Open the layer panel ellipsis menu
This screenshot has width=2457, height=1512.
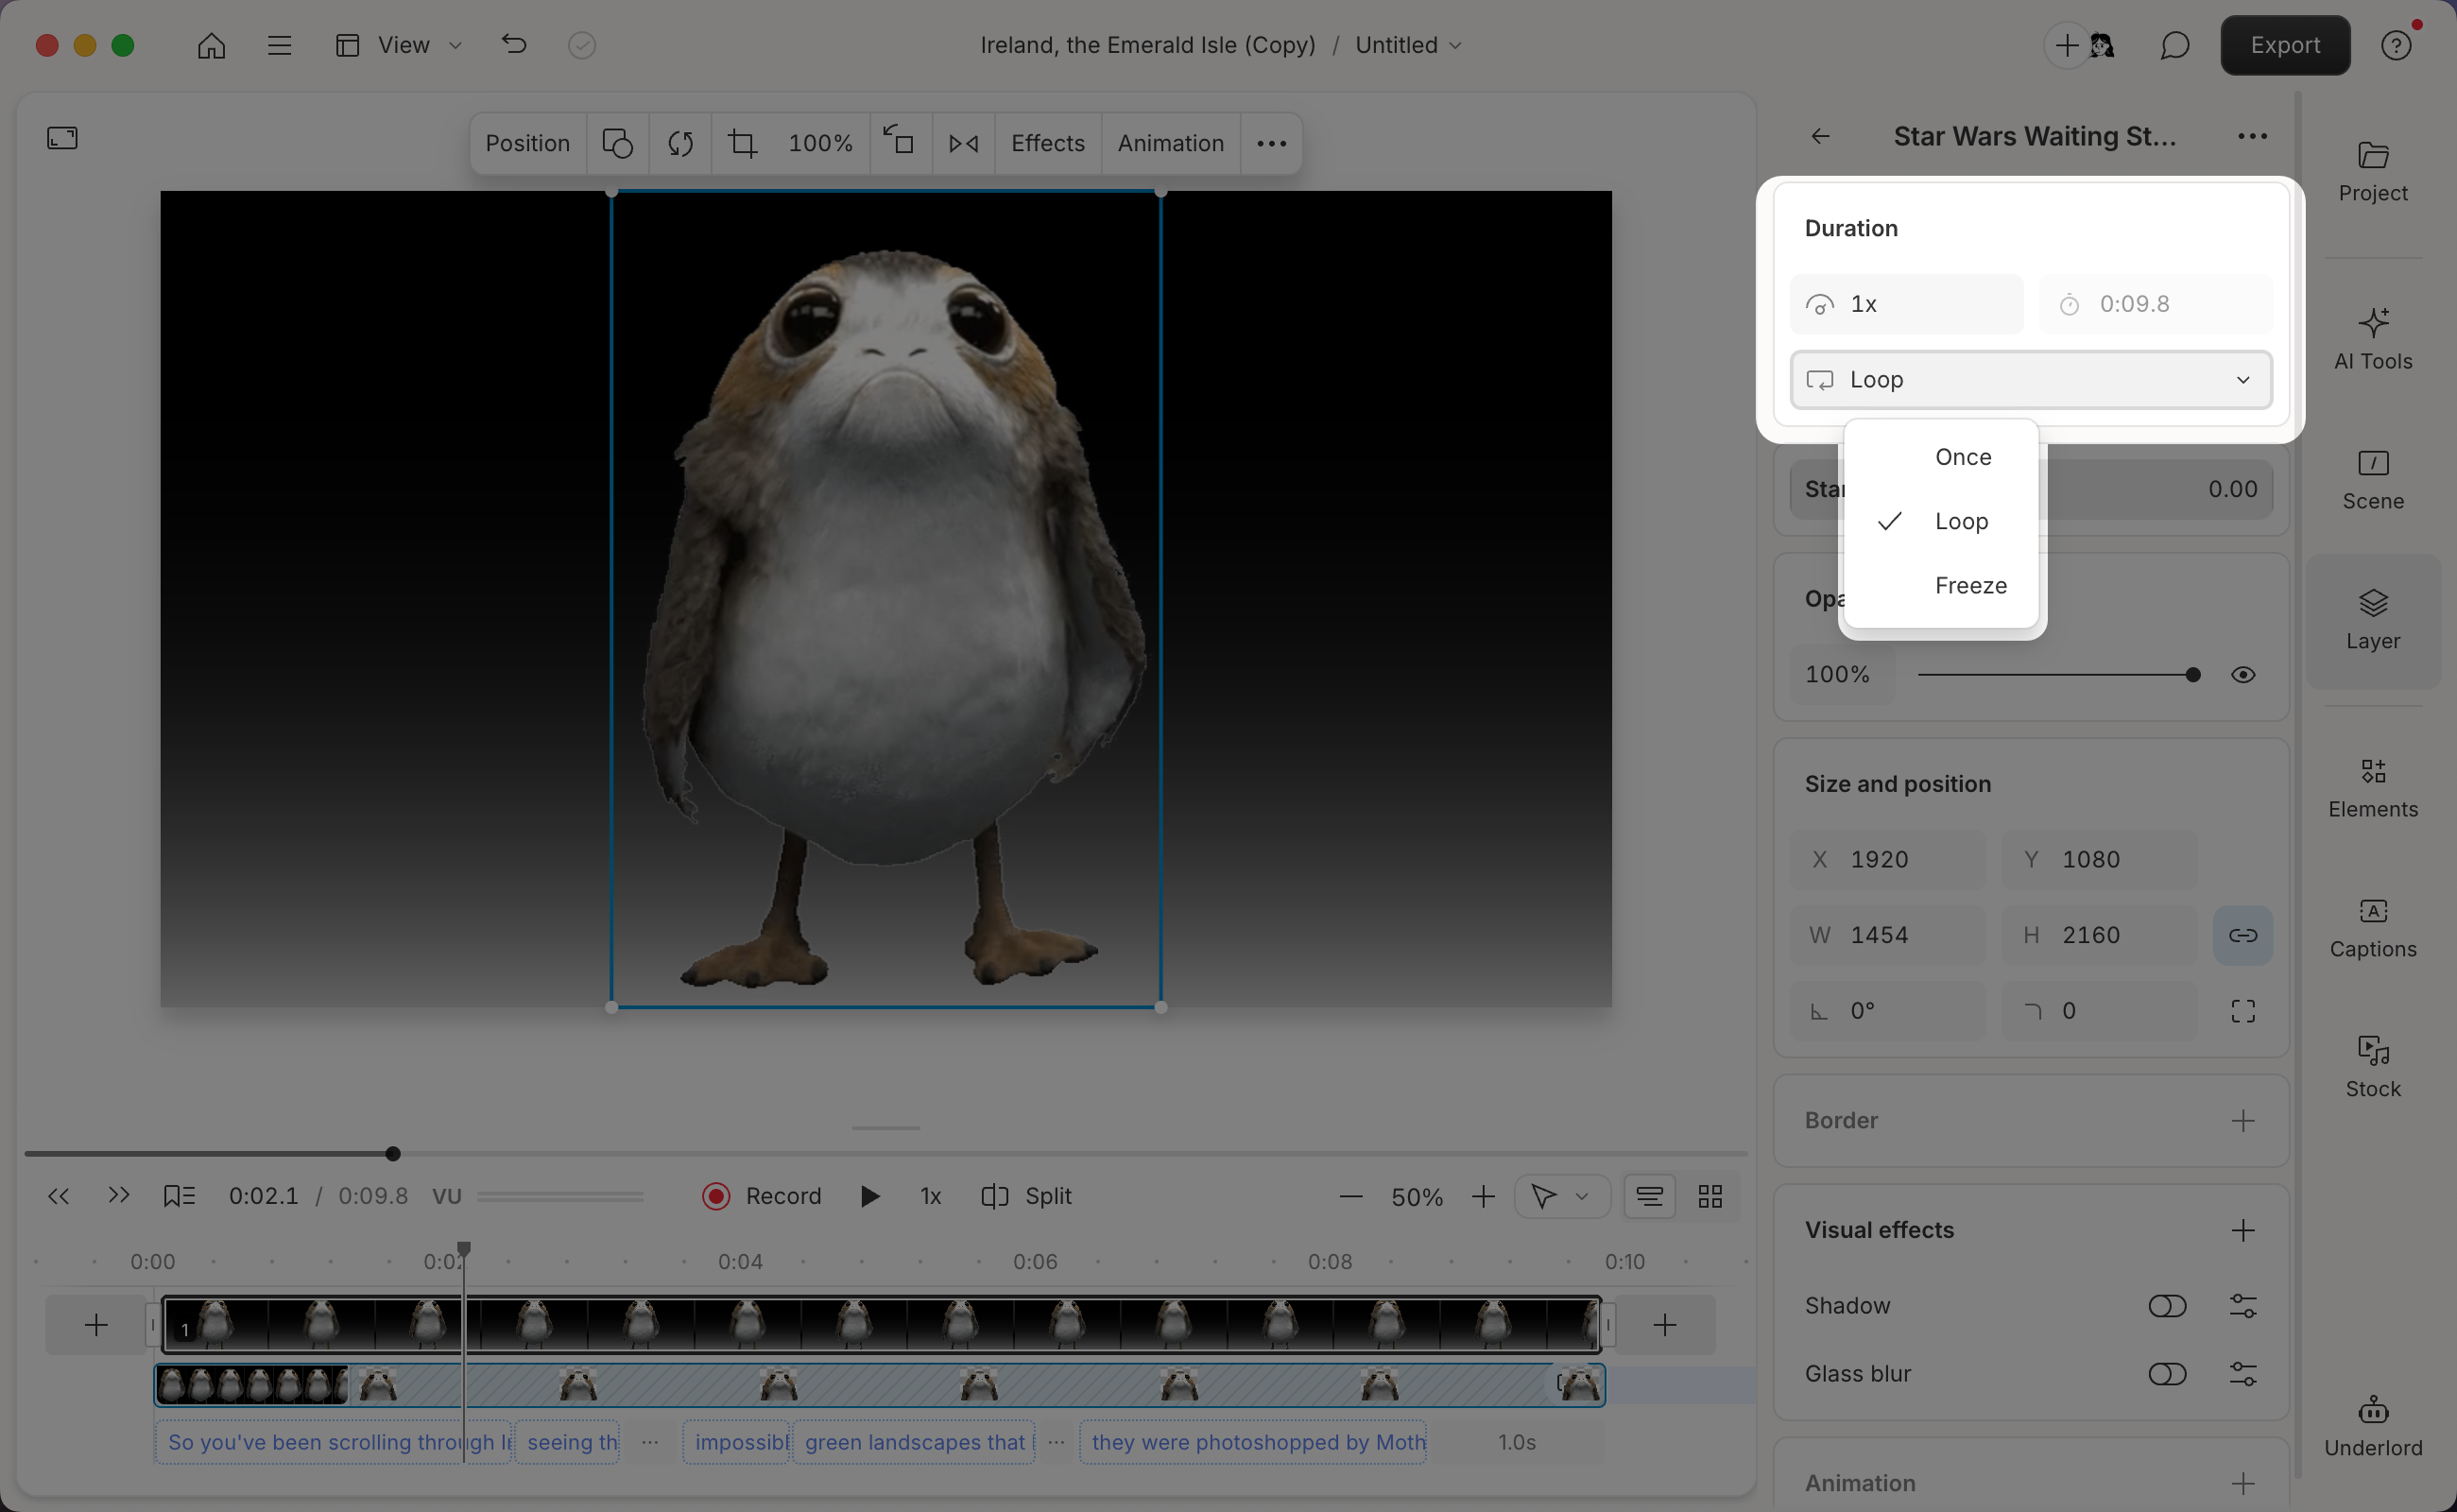(2252, 136)
